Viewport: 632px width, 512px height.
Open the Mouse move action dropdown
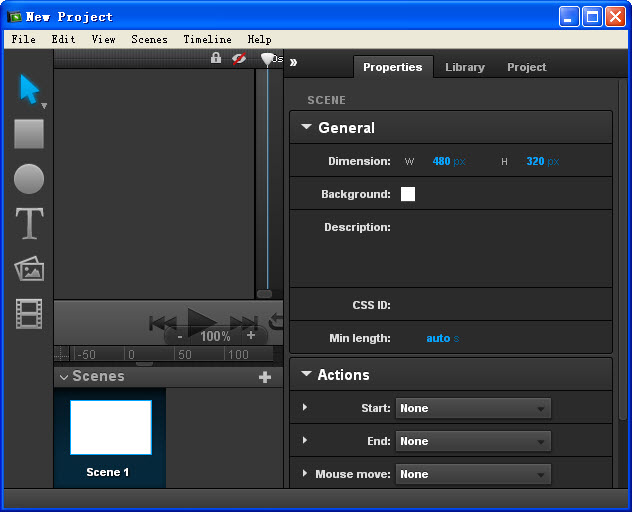coord(473,474)
